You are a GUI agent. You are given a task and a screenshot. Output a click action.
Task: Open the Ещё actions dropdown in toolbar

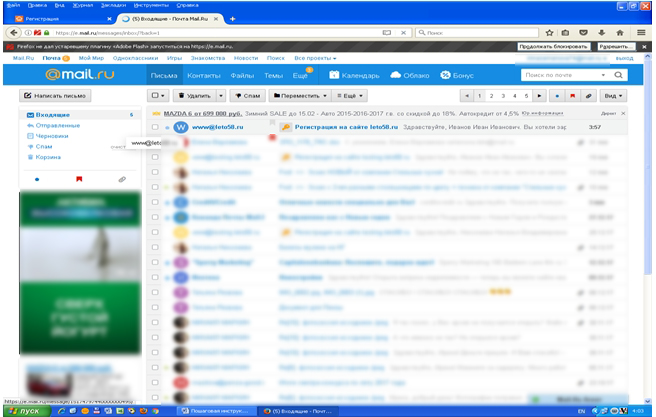coord(349,96)
